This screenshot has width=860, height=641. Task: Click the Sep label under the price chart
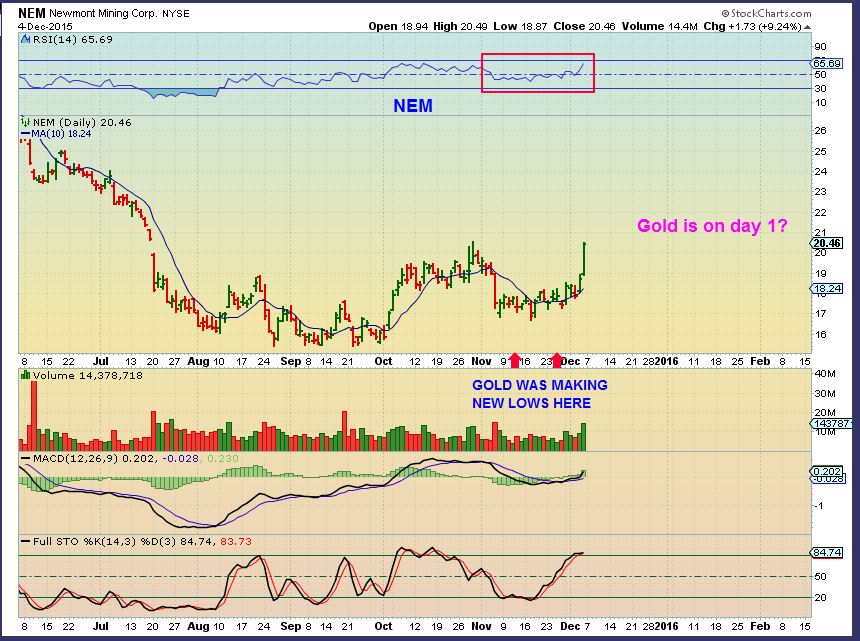point(291,361)
